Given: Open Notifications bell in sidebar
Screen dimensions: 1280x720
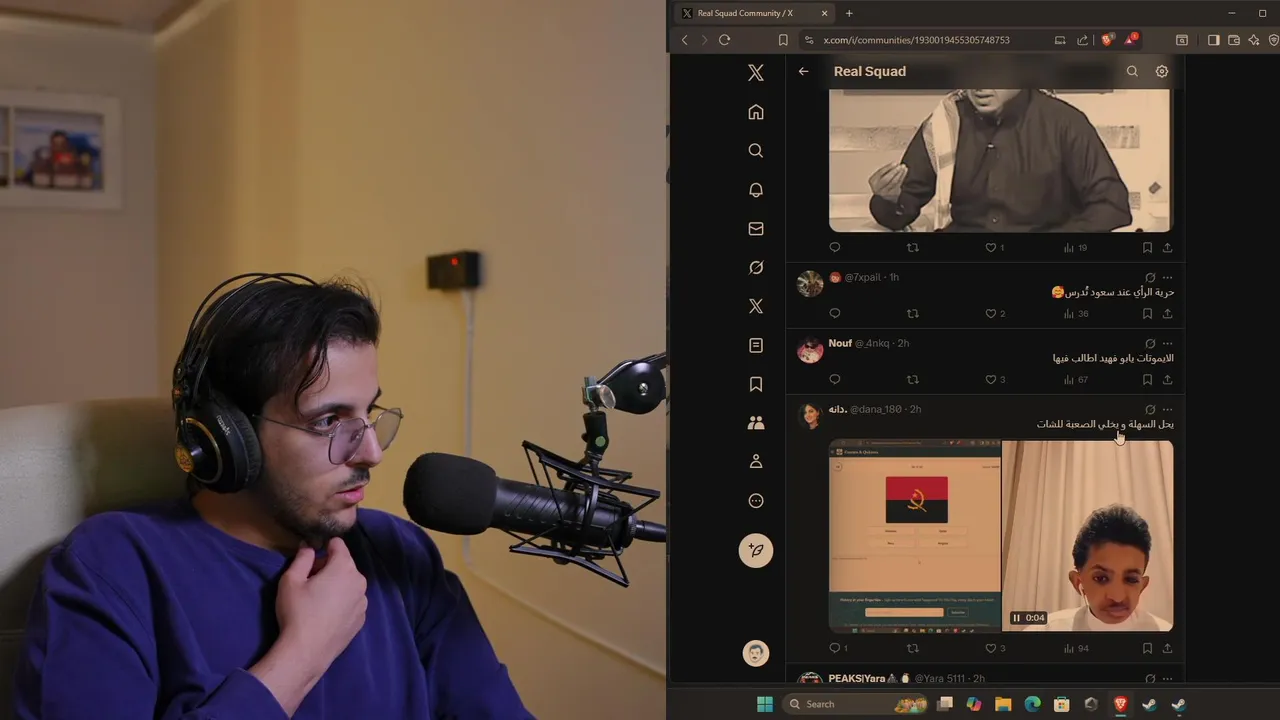Looking at the screenshot, I should tap(756, 190).
